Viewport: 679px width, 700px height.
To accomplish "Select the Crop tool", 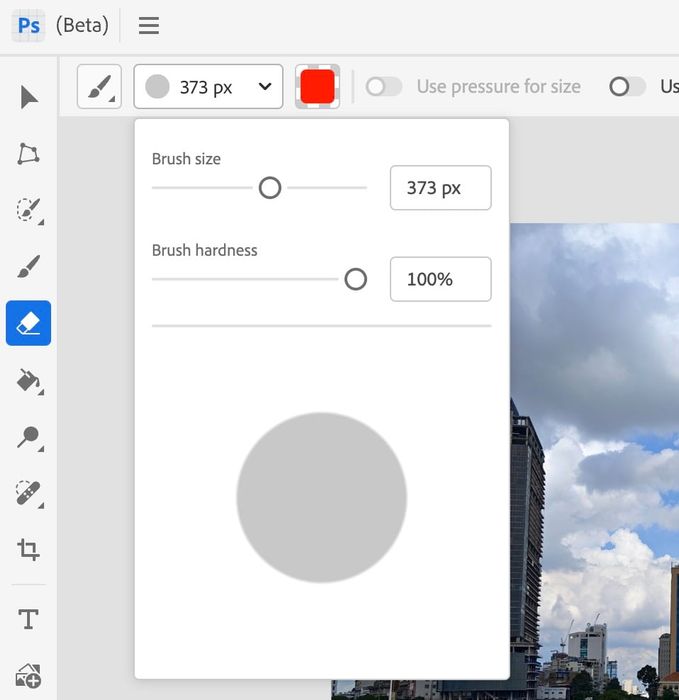I will click(29, 549).
